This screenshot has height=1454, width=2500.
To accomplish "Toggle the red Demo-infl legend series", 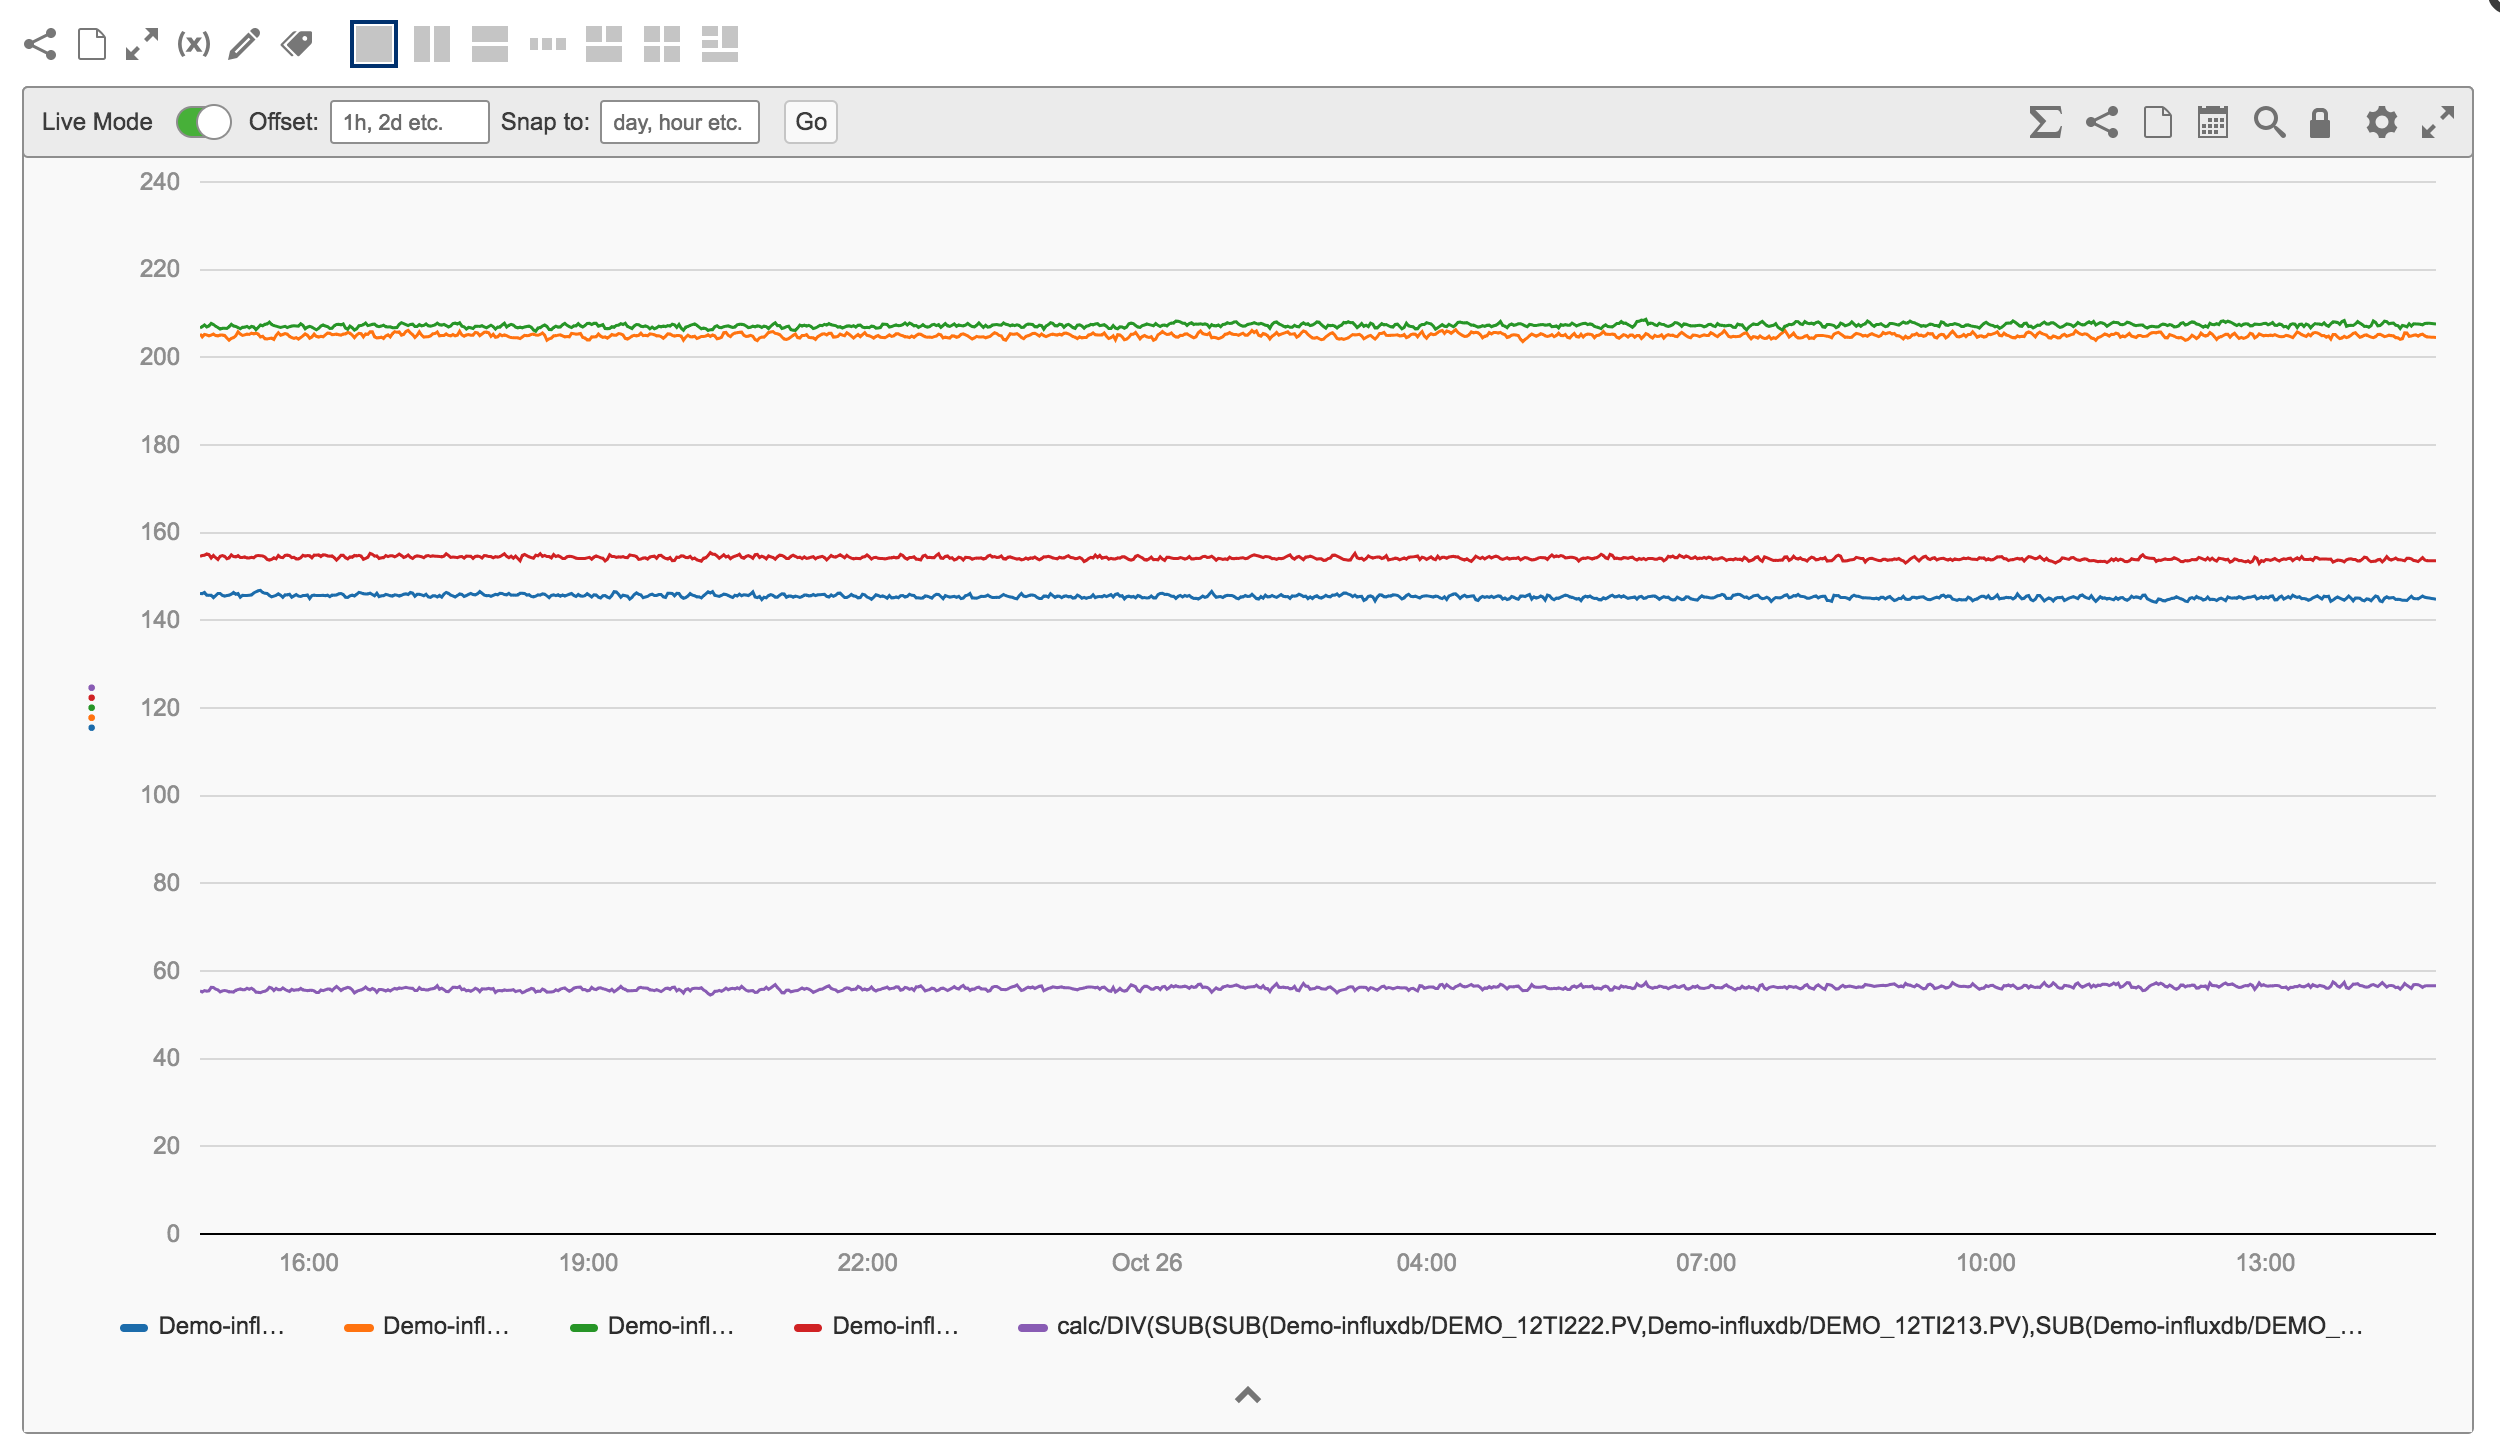I will (x=878, y=1327).
